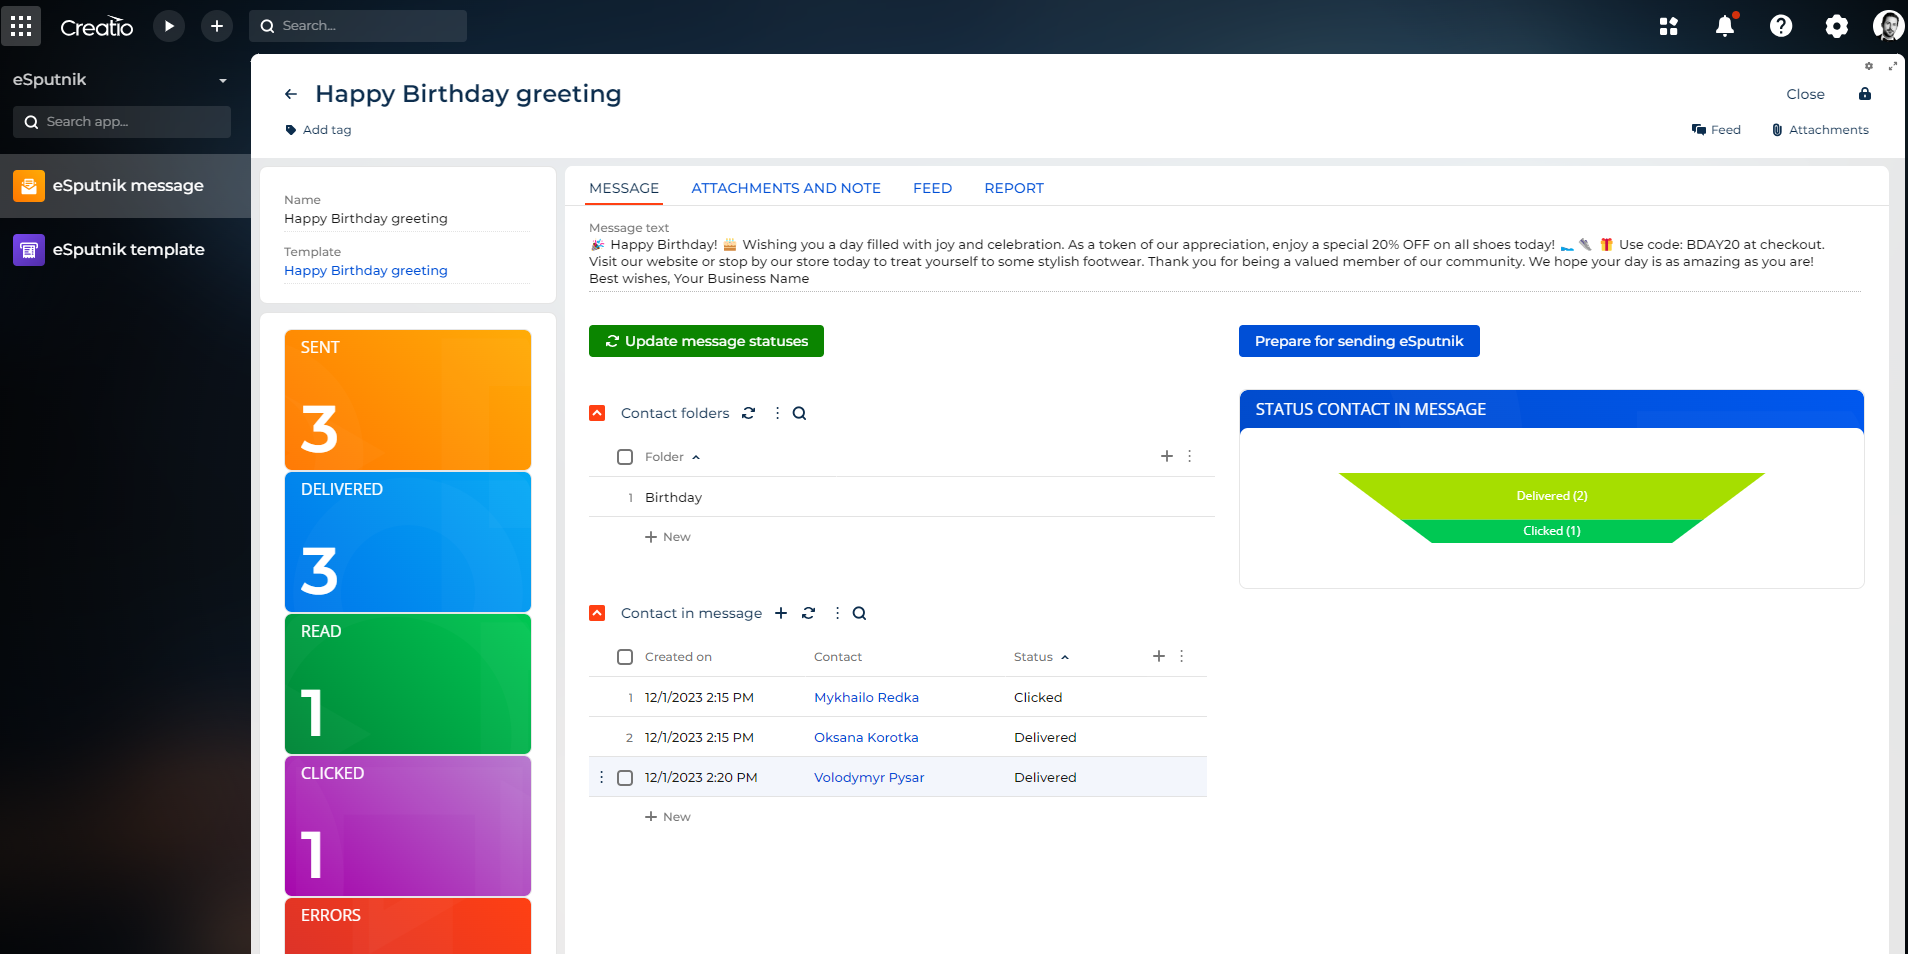Check the Volodymyr Pysar row checkbox
Viewport: 1908px width, 954px height.
point(625,777)
